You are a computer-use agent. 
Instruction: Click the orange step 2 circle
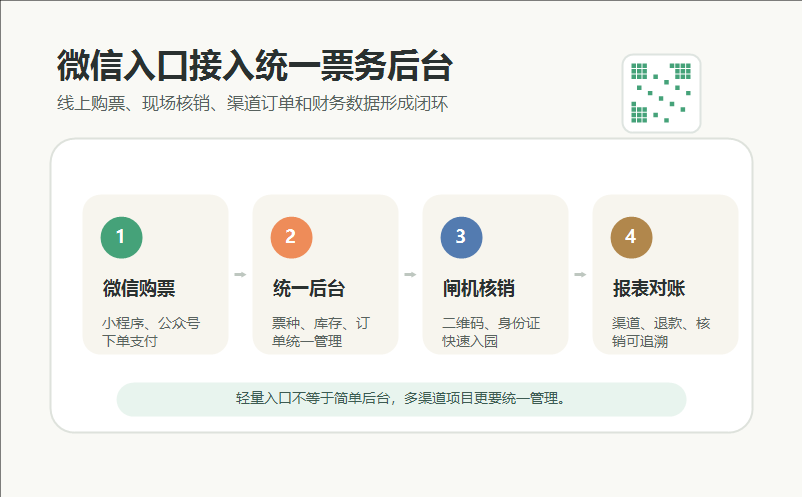[x=291, y=237]
